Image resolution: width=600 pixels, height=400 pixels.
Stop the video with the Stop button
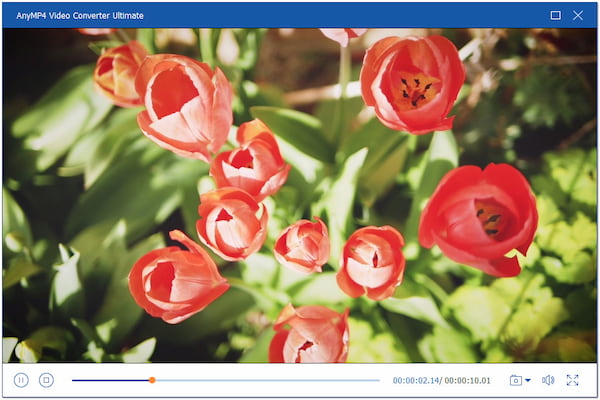pyautogui.click(x=46, y=380)
